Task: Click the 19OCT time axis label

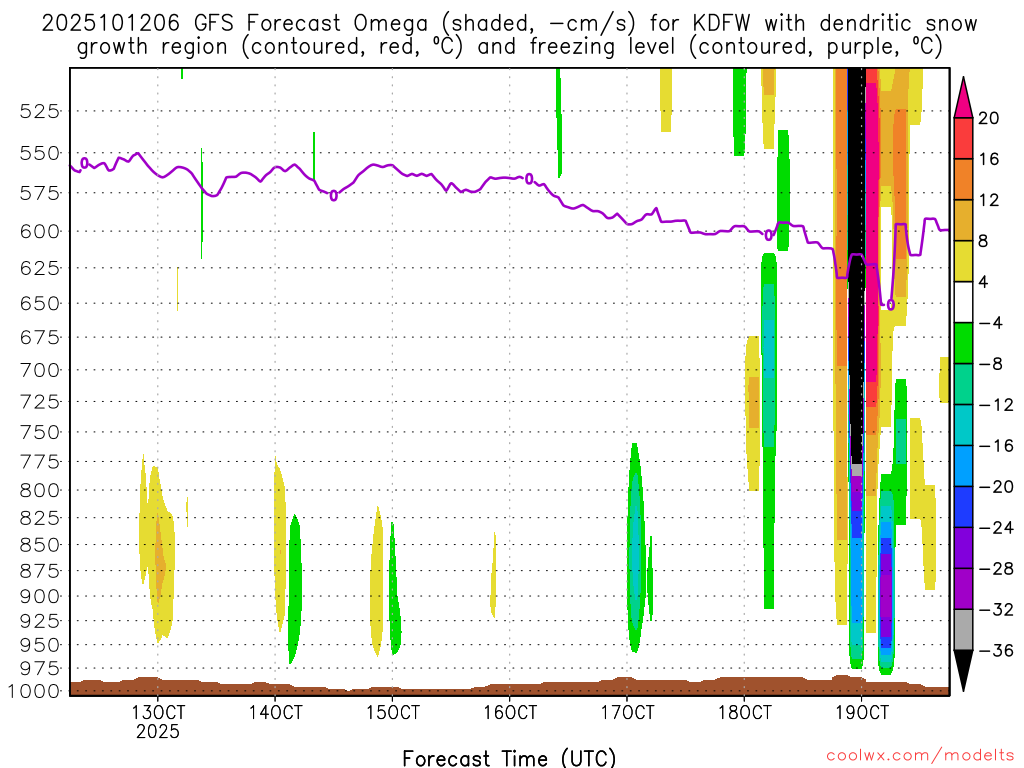Action: pyautogui.click(x=862, y=712)
